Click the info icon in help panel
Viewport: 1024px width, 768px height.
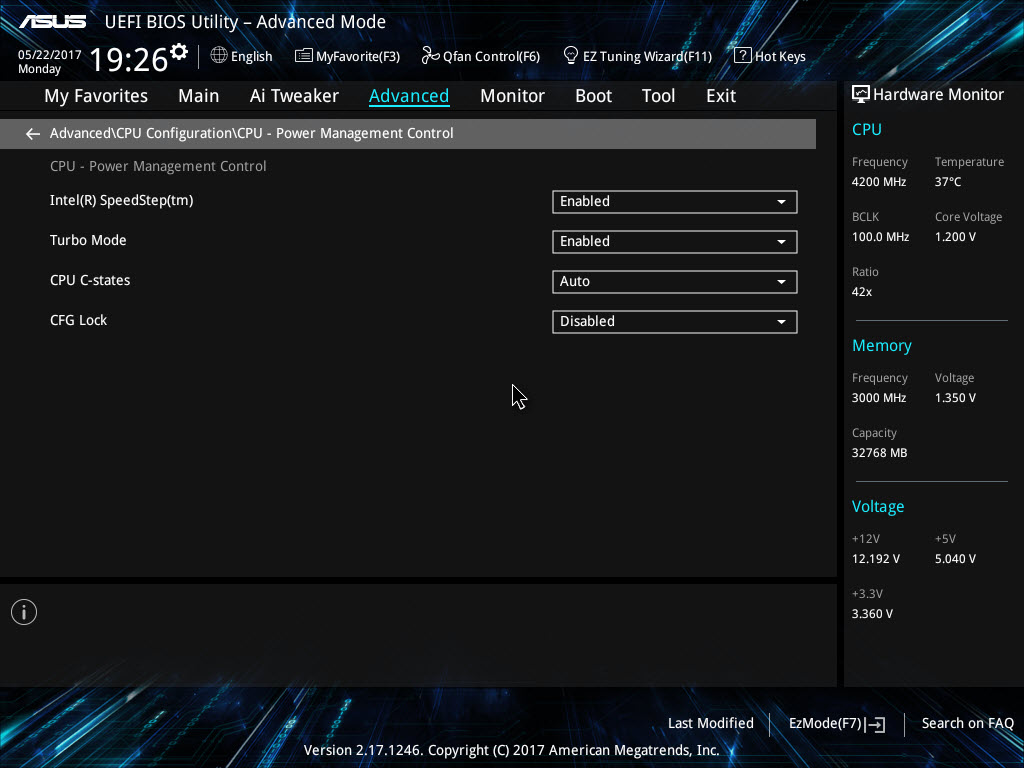[24, 612]
